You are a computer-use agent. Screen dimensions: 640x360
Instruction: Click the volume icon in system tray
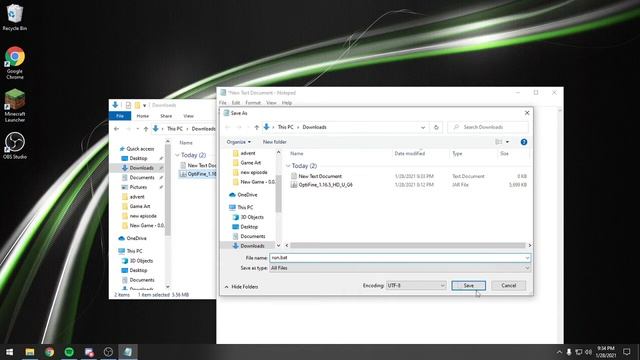(589, 352)
